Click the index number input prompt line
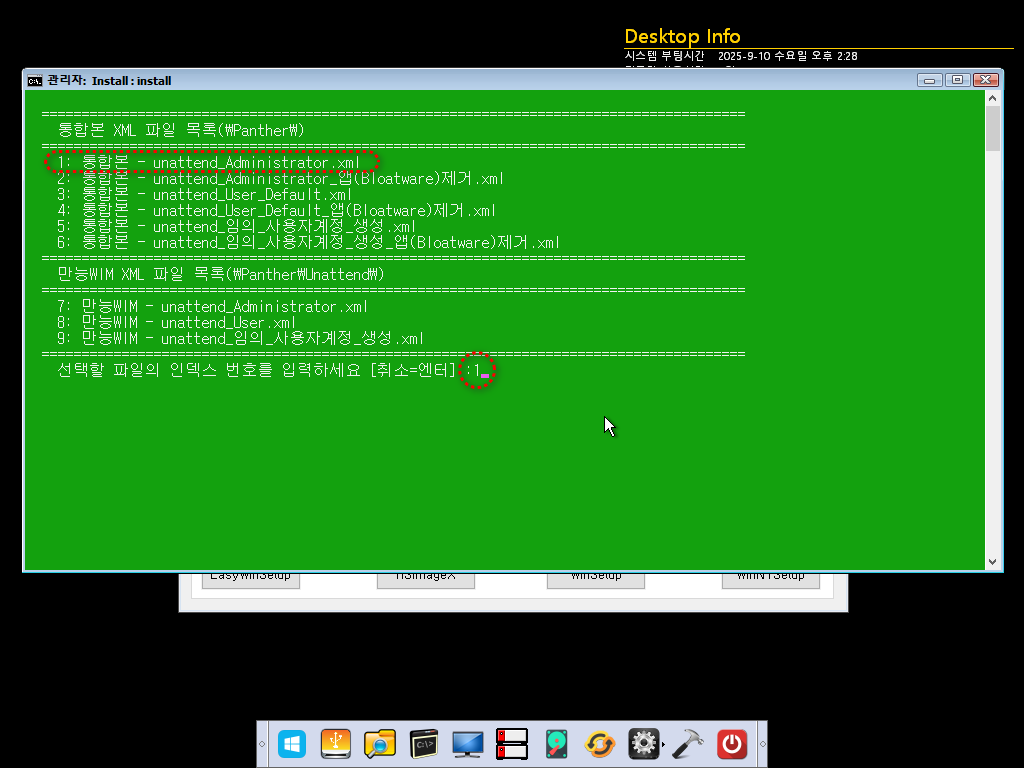 tap(269, 370)
